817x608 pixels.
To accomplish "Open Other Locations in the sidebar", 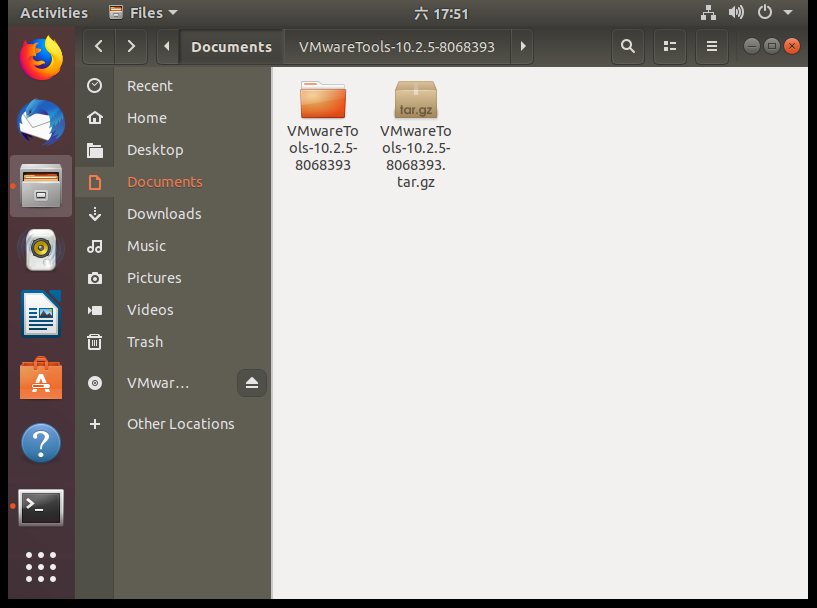I will [x=181, y=424].
